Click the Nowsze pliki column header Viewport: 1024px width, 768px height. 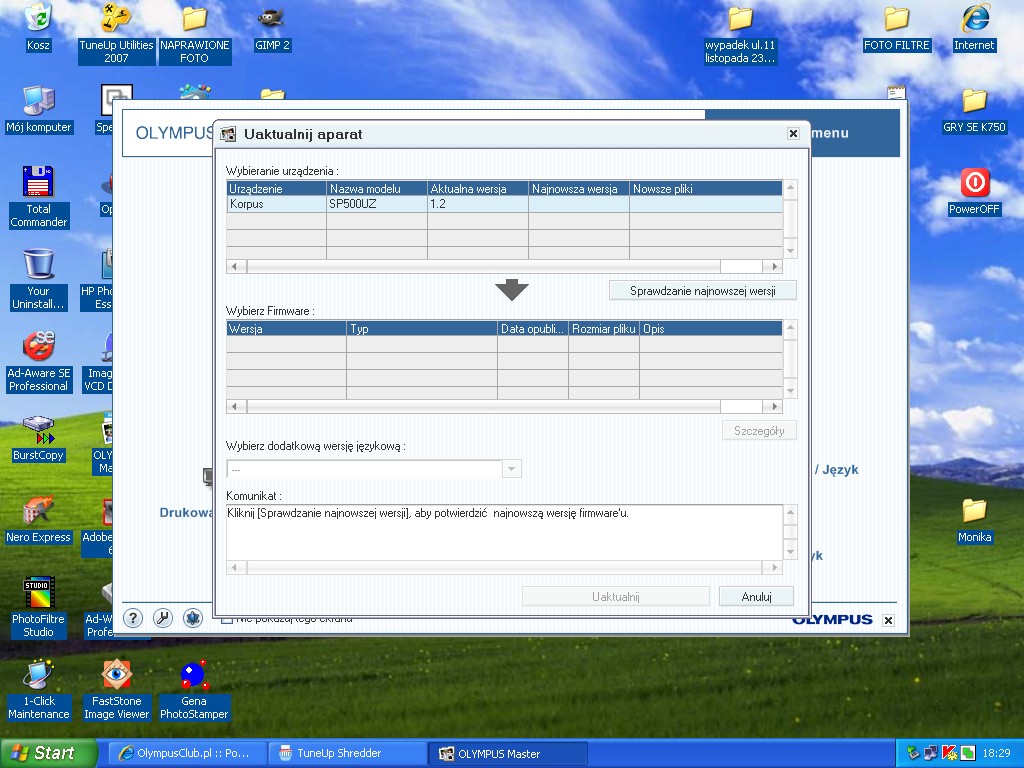(706, 188)
